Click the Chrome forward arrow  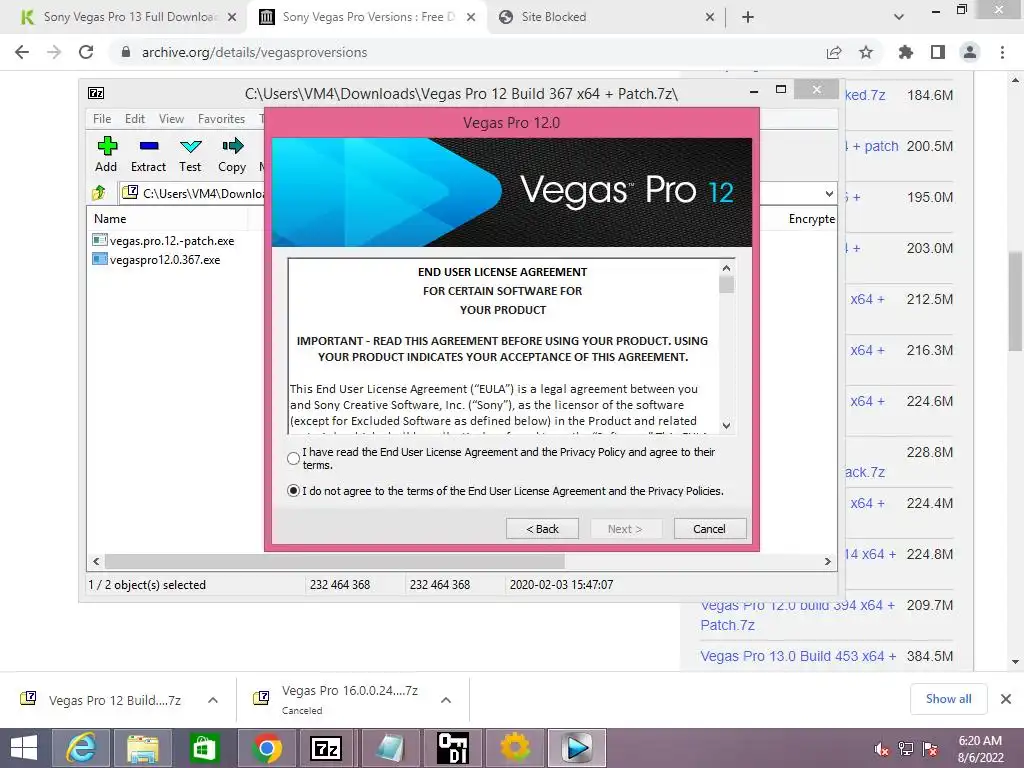click(54, 52)
